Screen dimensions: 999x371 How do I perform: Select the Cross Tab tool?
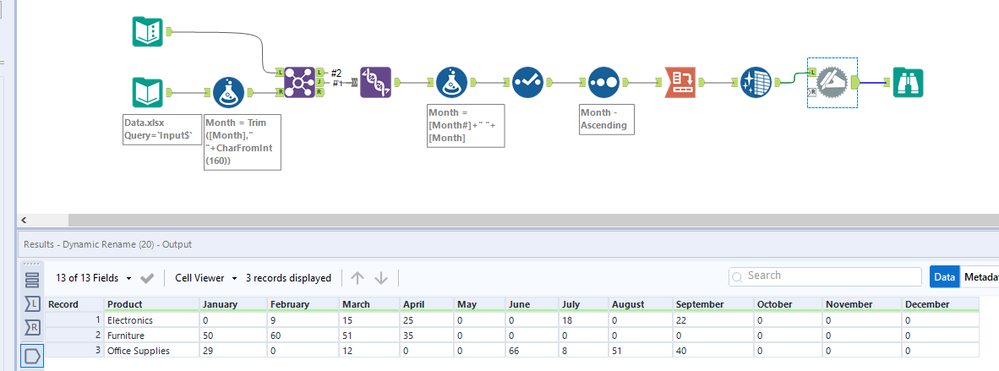[680, 82]
